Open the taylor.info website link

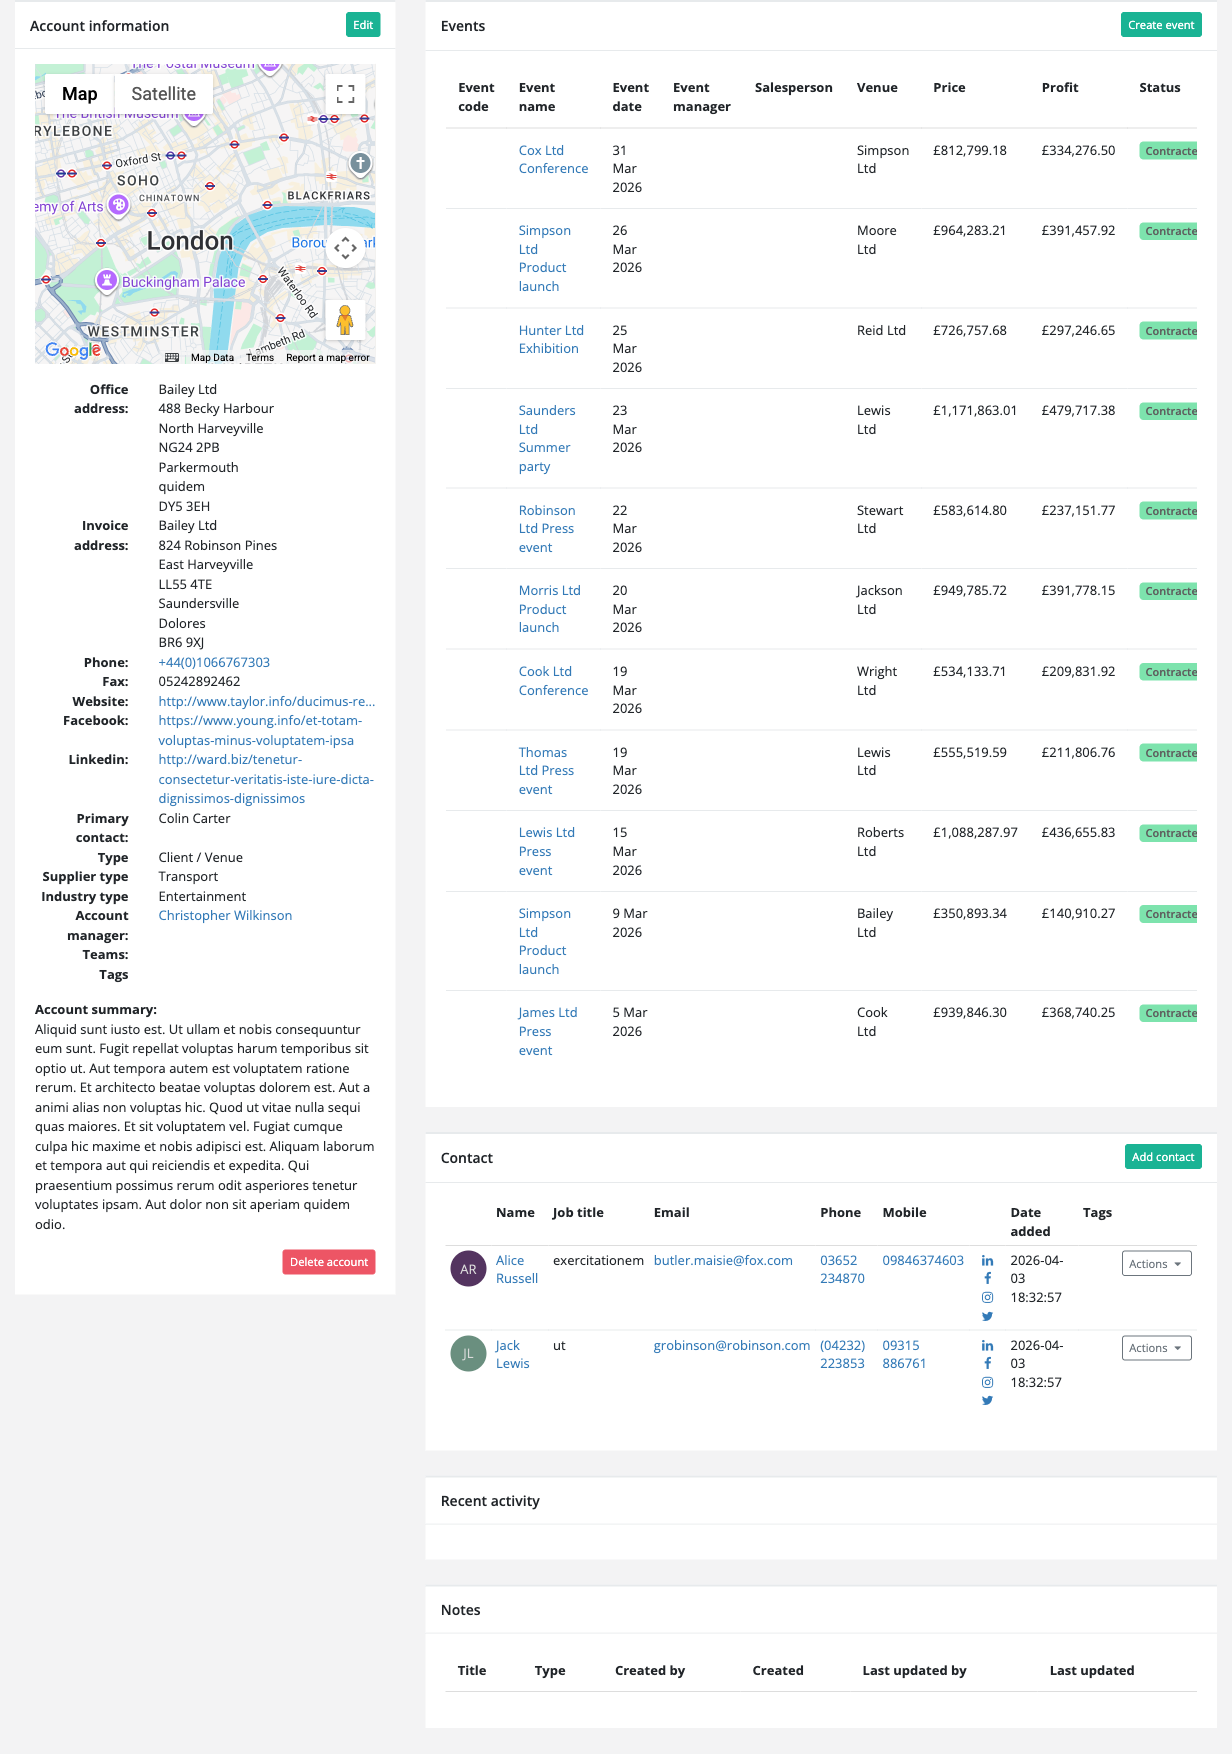pos(267,701)
